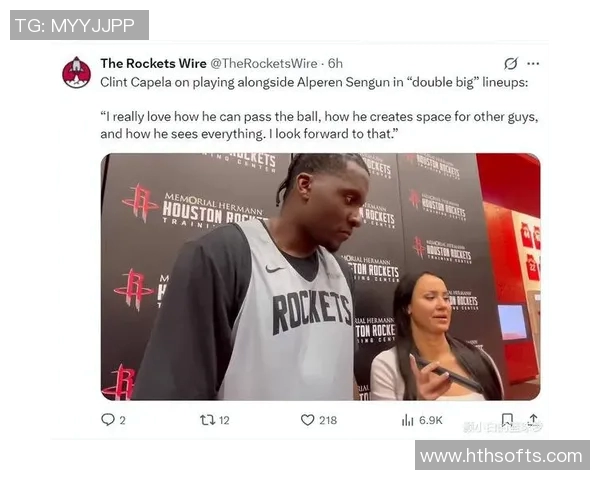The width and height of the screenshot is (600, 480).
Task: Click the quoted text about passing the ball
Action: [x=319, y=125]
